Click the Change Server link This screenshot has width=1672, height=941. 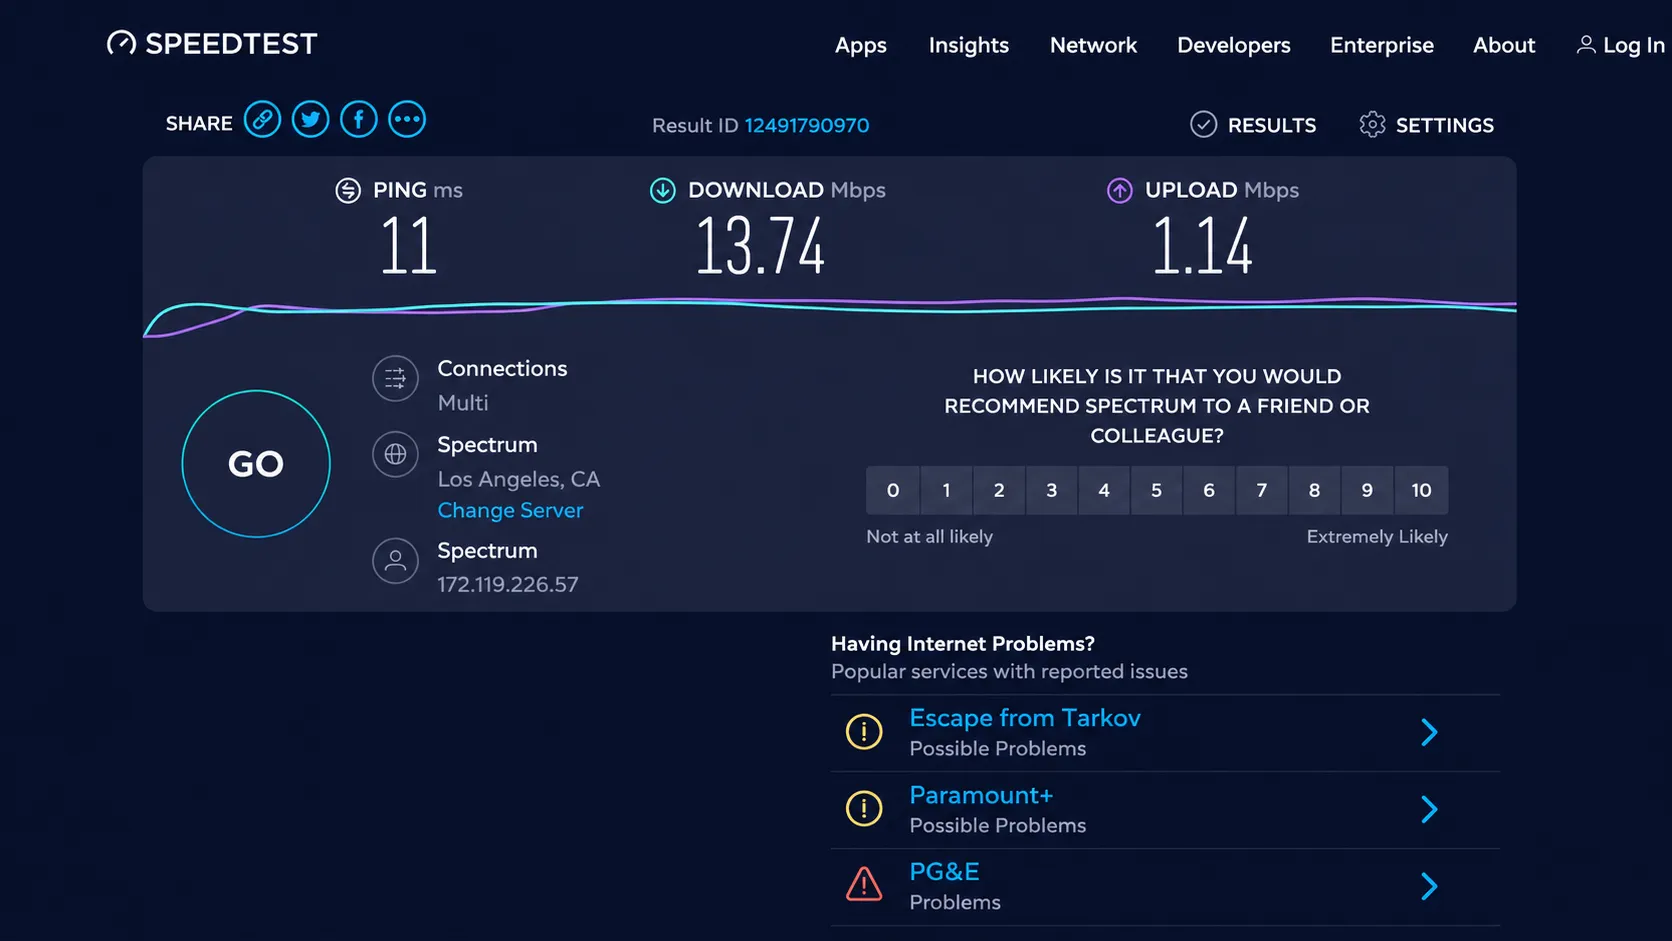510,510
